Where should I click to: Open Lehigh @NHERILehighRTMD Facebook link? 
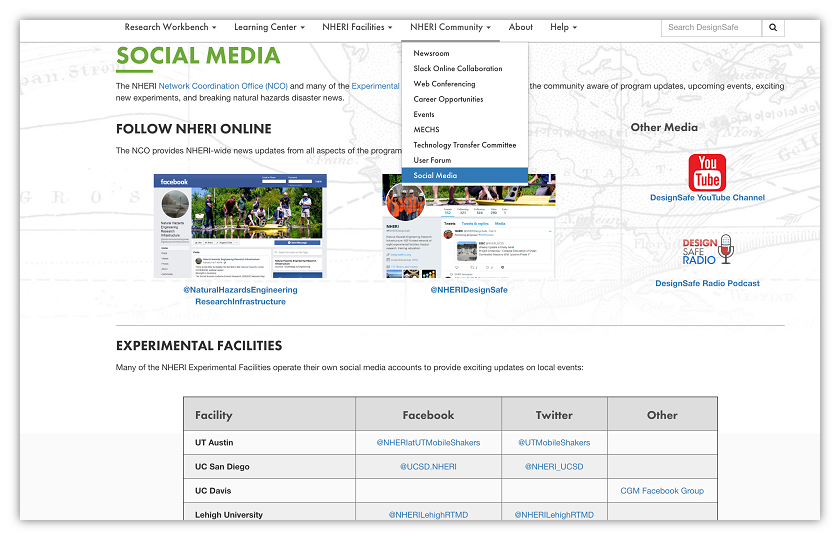[428, 515]
